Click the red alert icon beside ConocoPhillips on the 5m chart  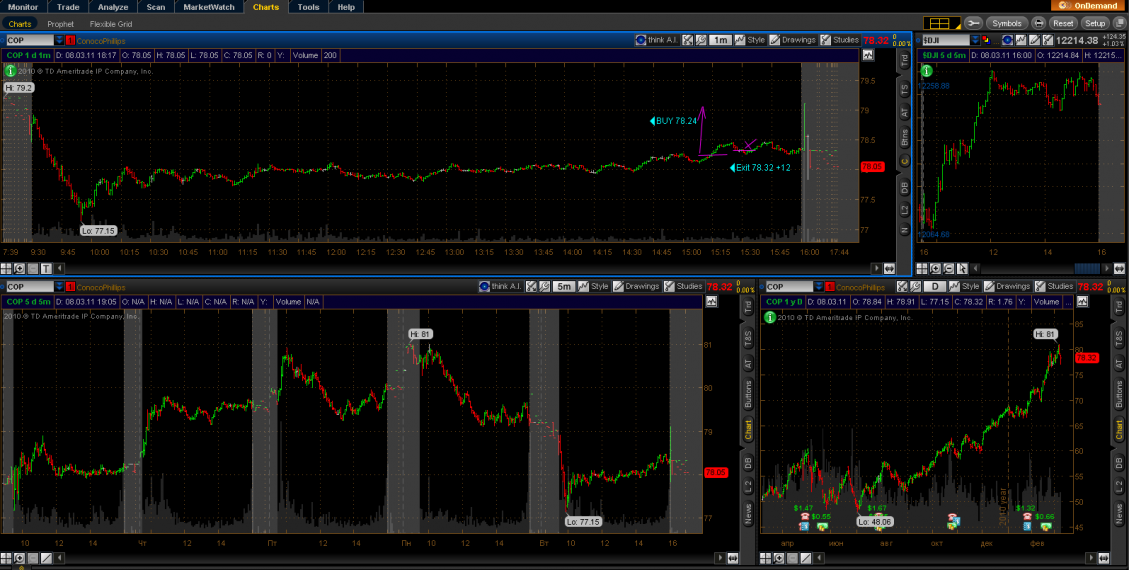(70, 286)
